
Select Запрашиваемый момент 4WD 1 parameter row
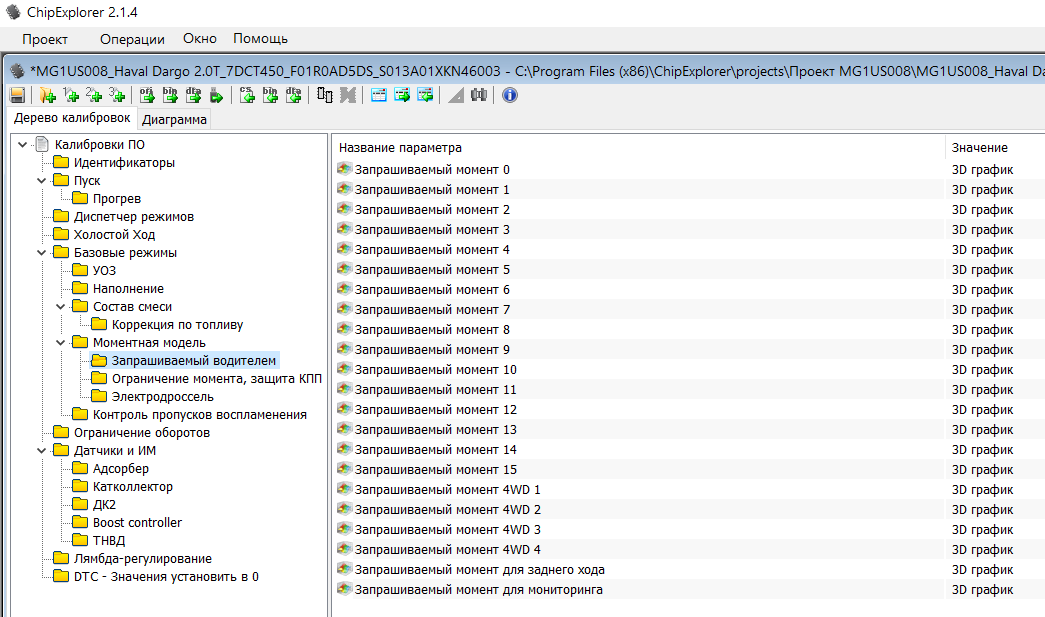point(447,490)
